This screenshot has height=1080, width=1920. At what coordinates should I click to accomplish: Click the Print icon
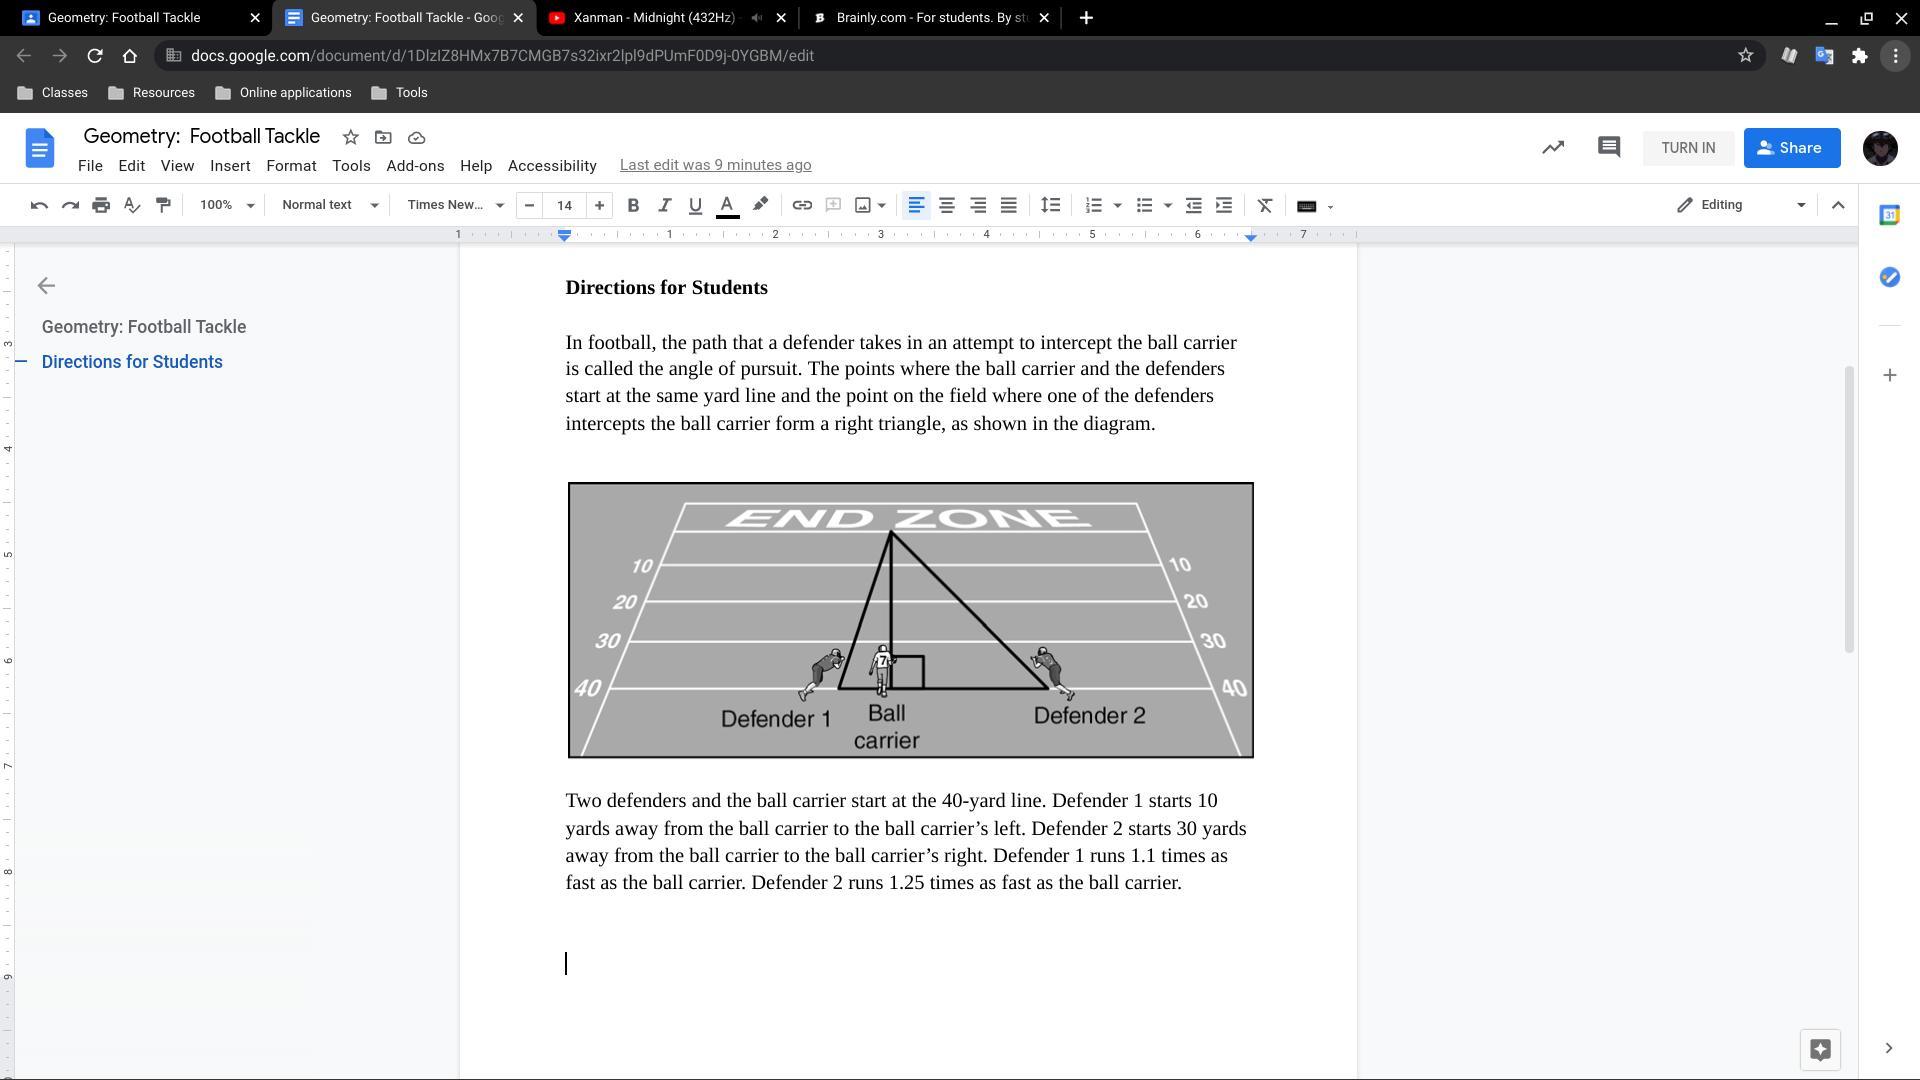pos(101,205)
